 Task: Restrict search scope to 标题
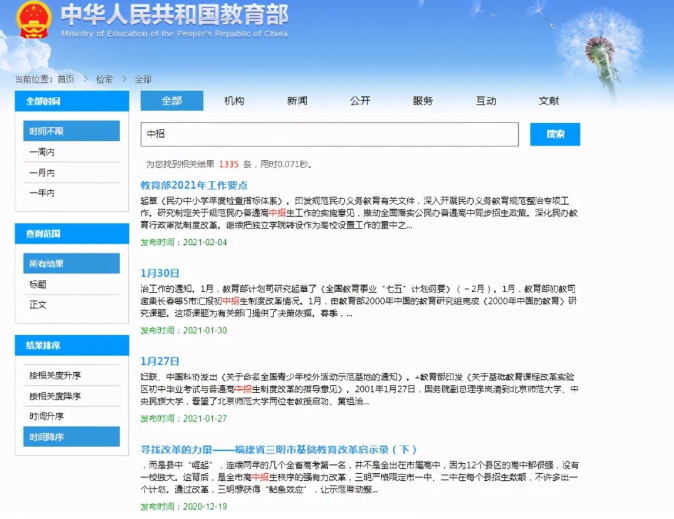38,284
